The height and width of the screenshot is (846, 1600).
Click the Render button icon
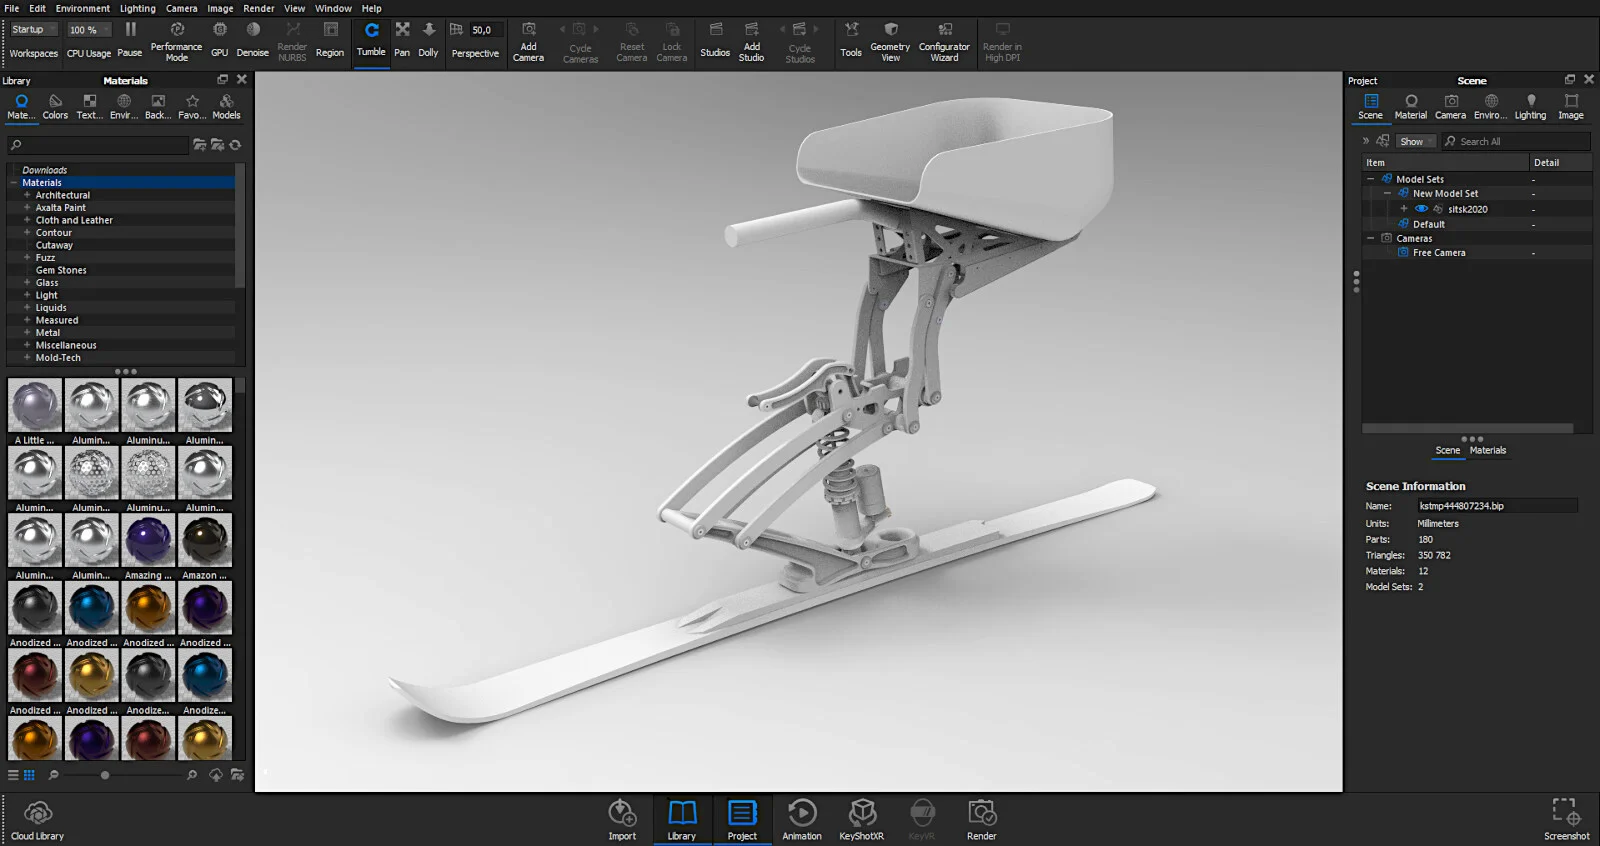[x=981, y=813]
